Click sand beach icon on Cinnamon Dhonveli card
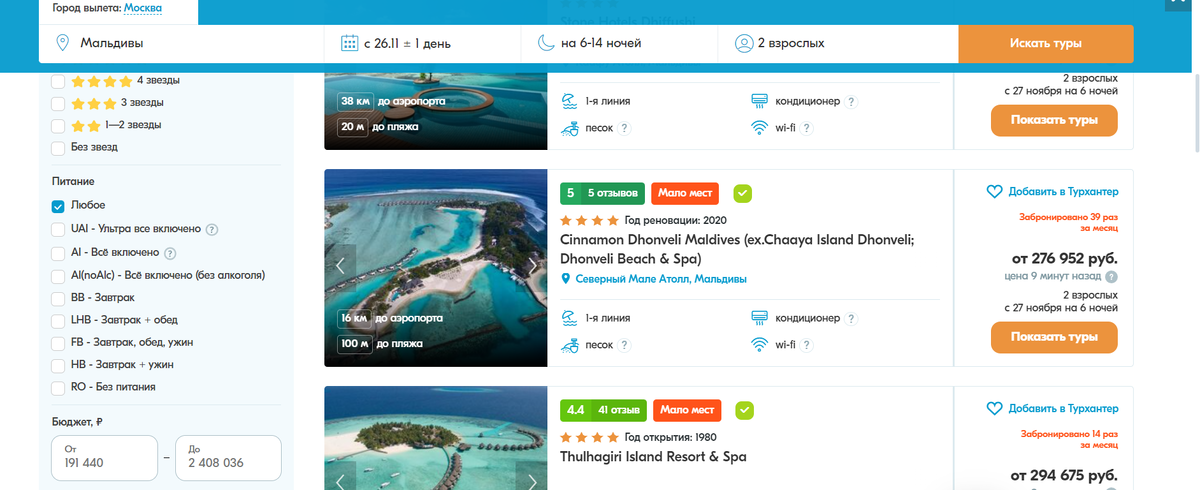This screenshot has width=1200, height=490. click(569, 345)
